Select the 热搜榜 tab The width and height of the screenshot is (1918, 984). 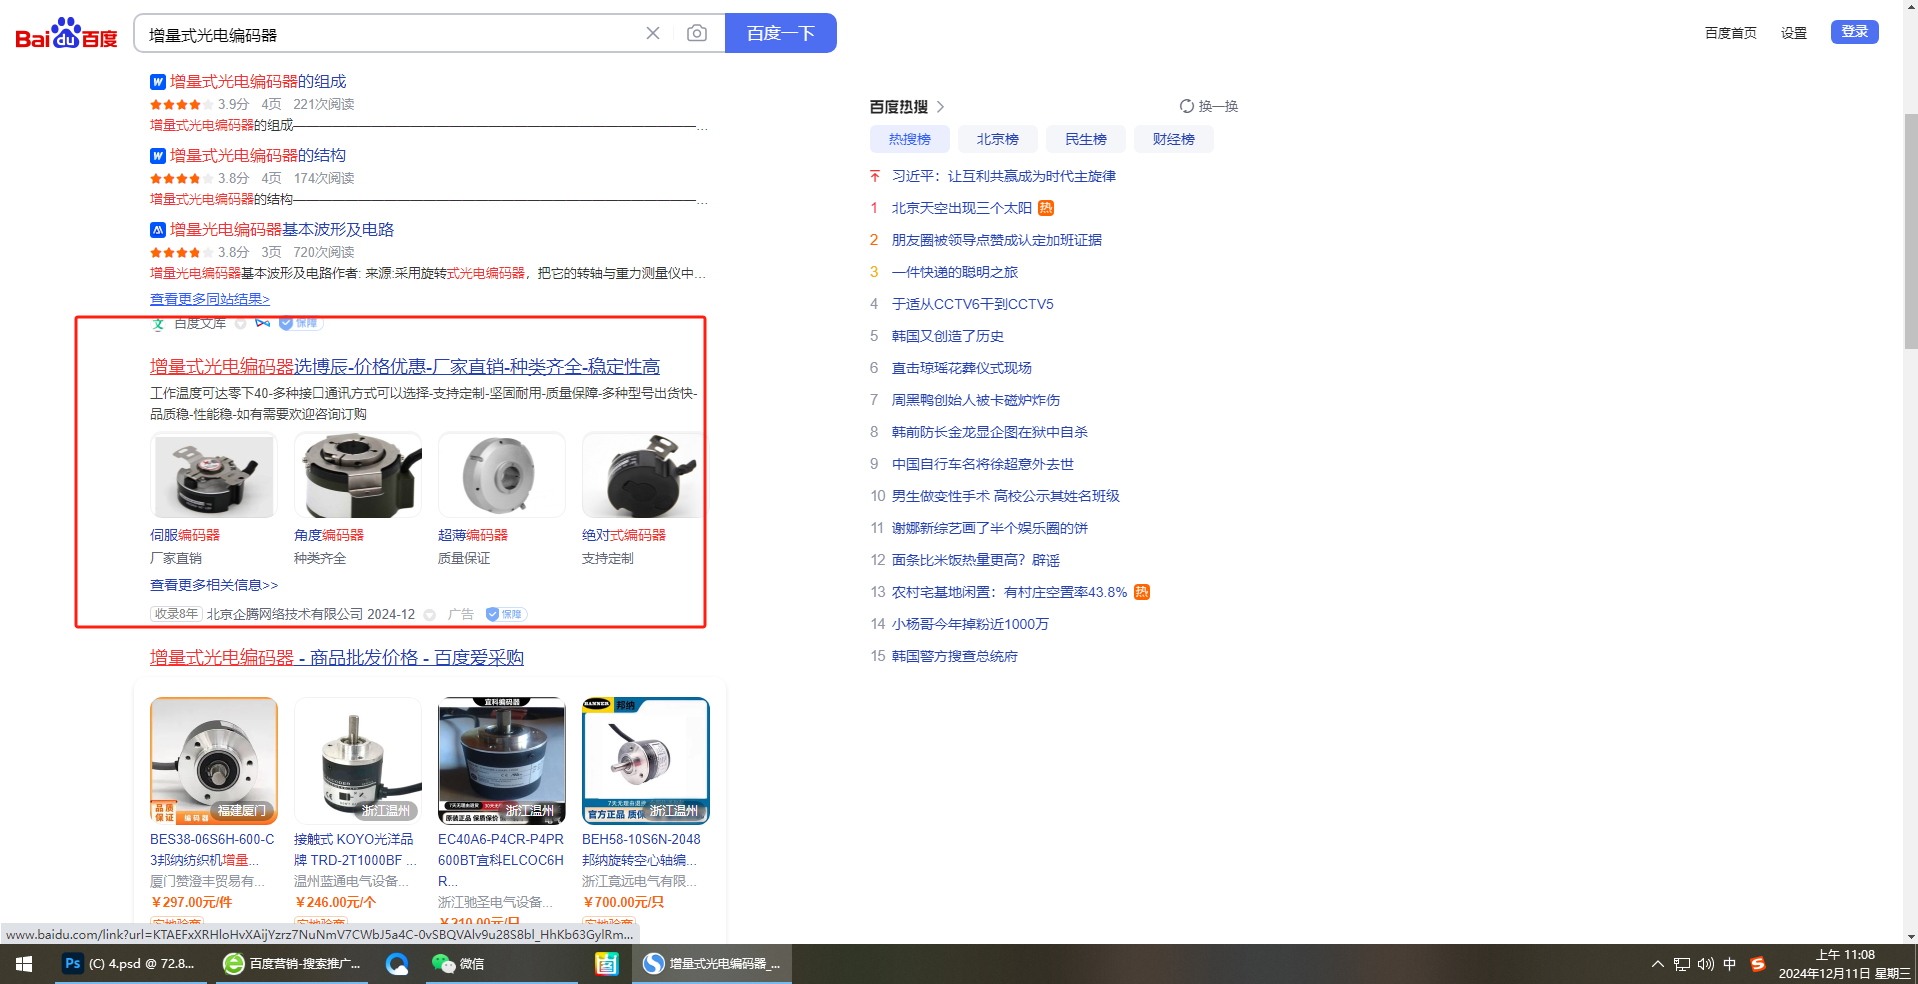click(x=910, y=139)
